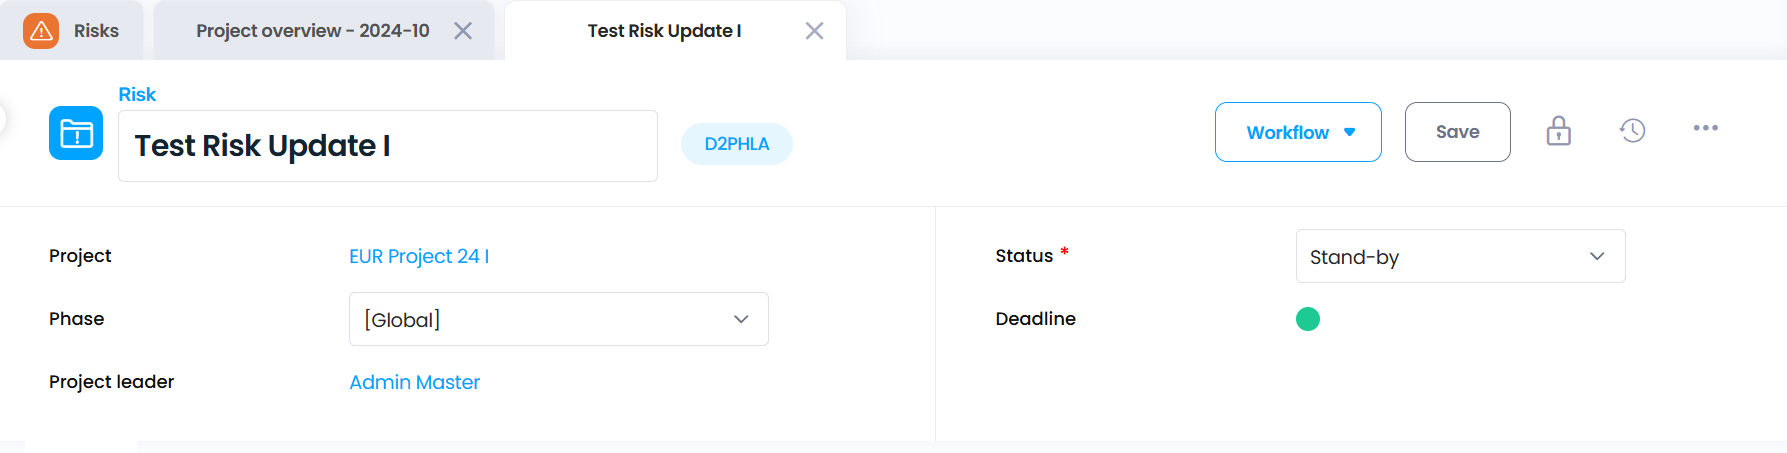Screen dimensions: 1787x453
Task: Click the green Deadline status dot
Action: 1307,319
